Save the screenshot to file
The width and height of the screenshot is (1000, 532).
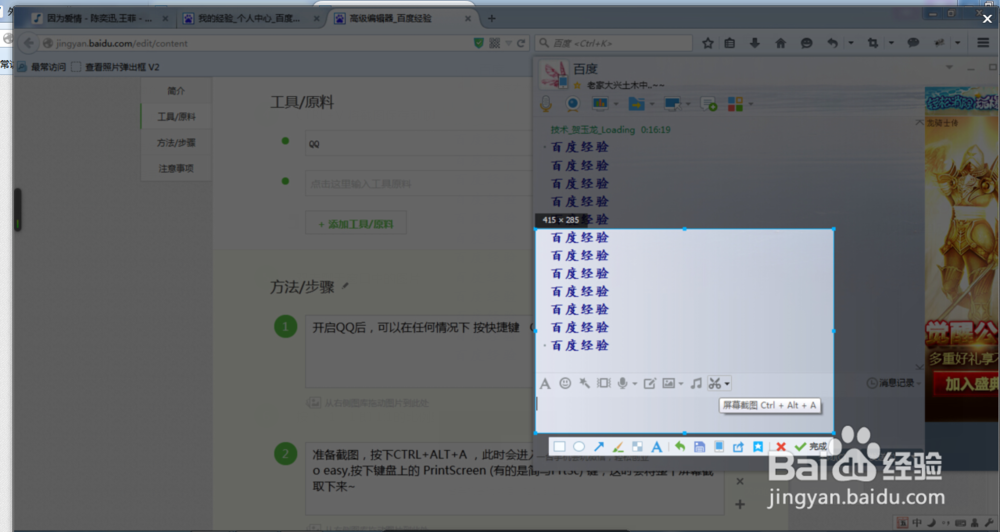700,447
